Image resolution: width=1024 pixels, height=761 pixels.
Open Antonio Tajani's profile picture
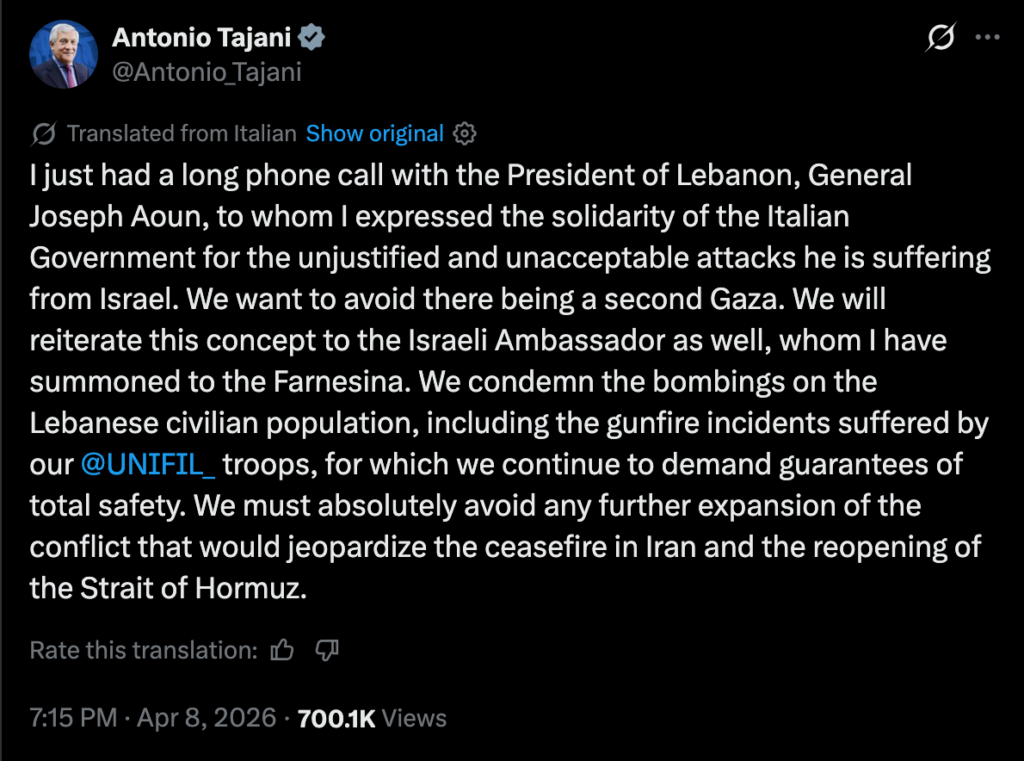pos(64,54)
